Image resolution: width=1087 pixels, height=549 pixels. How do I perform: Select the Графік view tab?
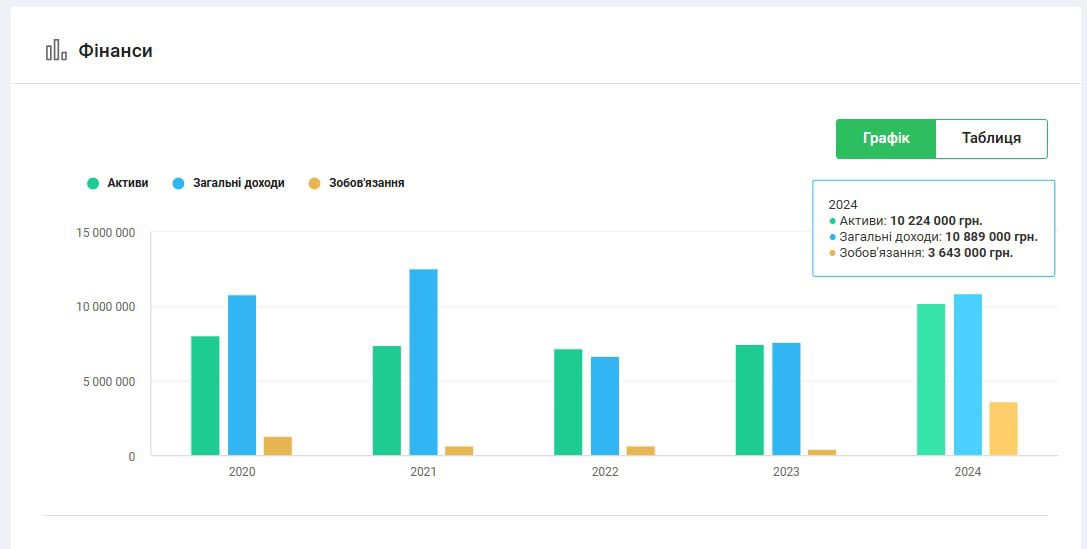886,139
